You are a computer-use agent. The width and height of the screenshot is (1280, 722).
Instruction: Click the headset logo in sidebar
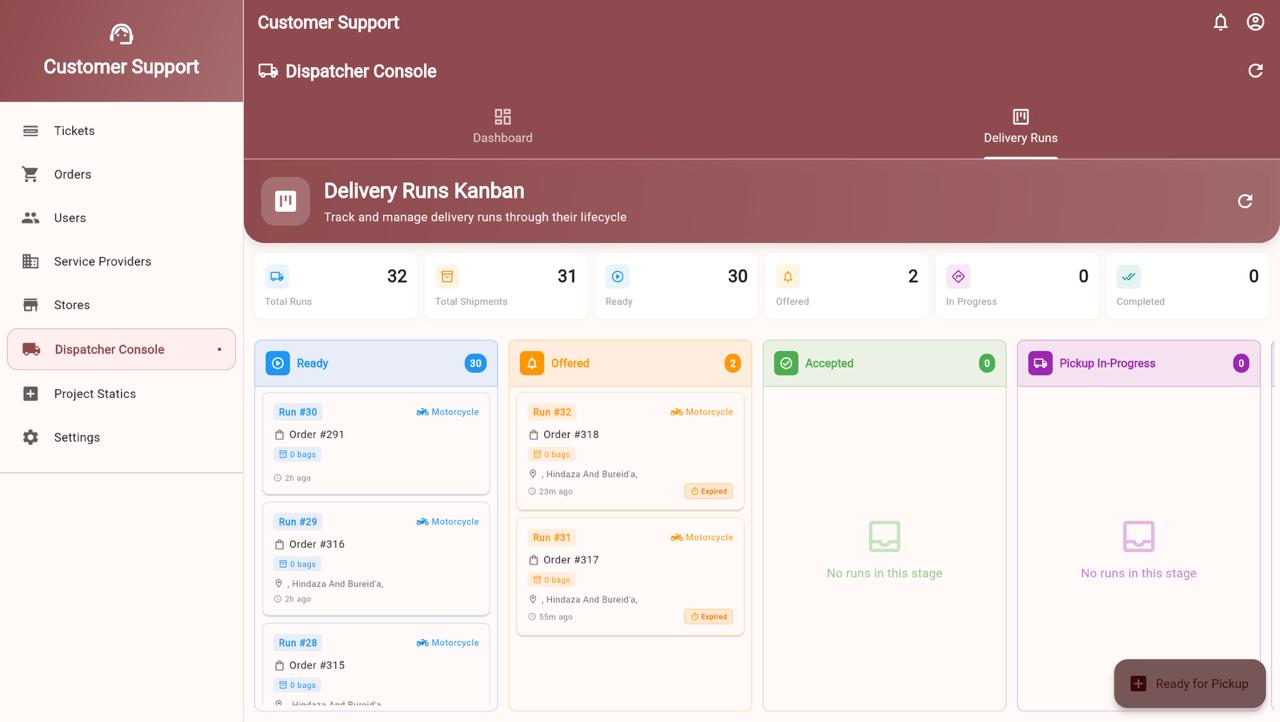tap(121, 34)
